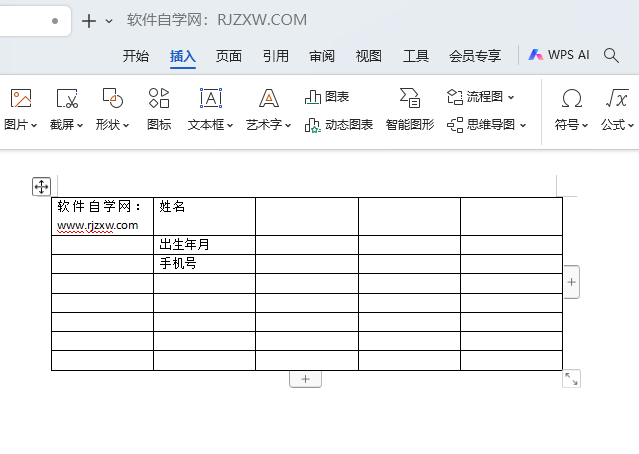Expand the 文本框 dropdown arrow
The image size is (639, 454).
click(230, 126)
